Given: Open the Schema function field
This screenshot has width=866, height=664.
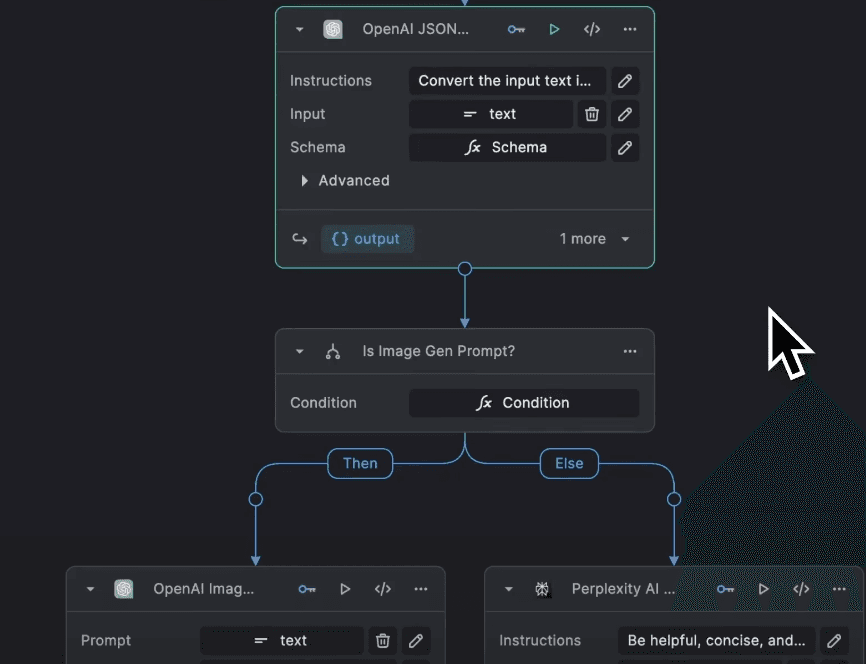Looking at the screenshot, I should 507,147.
